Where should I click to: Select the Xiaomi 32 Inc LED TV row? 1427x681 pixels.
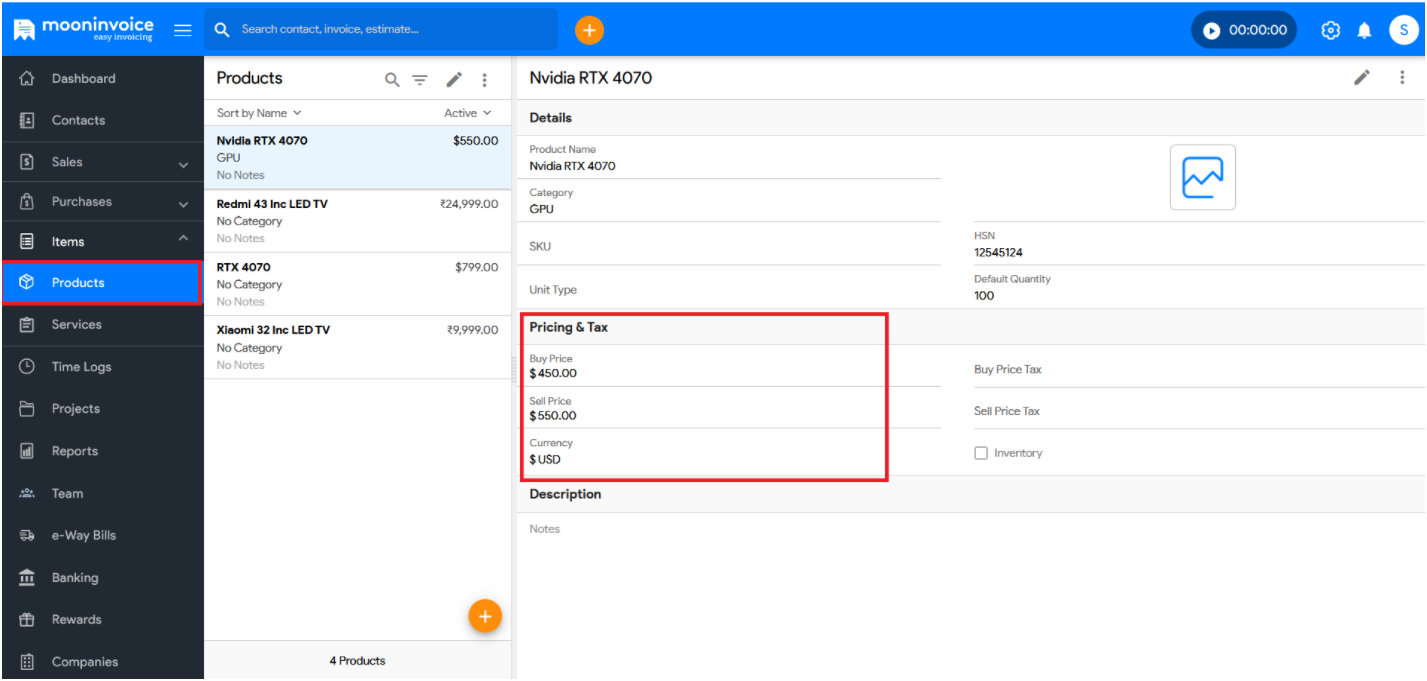pos(357,347)
